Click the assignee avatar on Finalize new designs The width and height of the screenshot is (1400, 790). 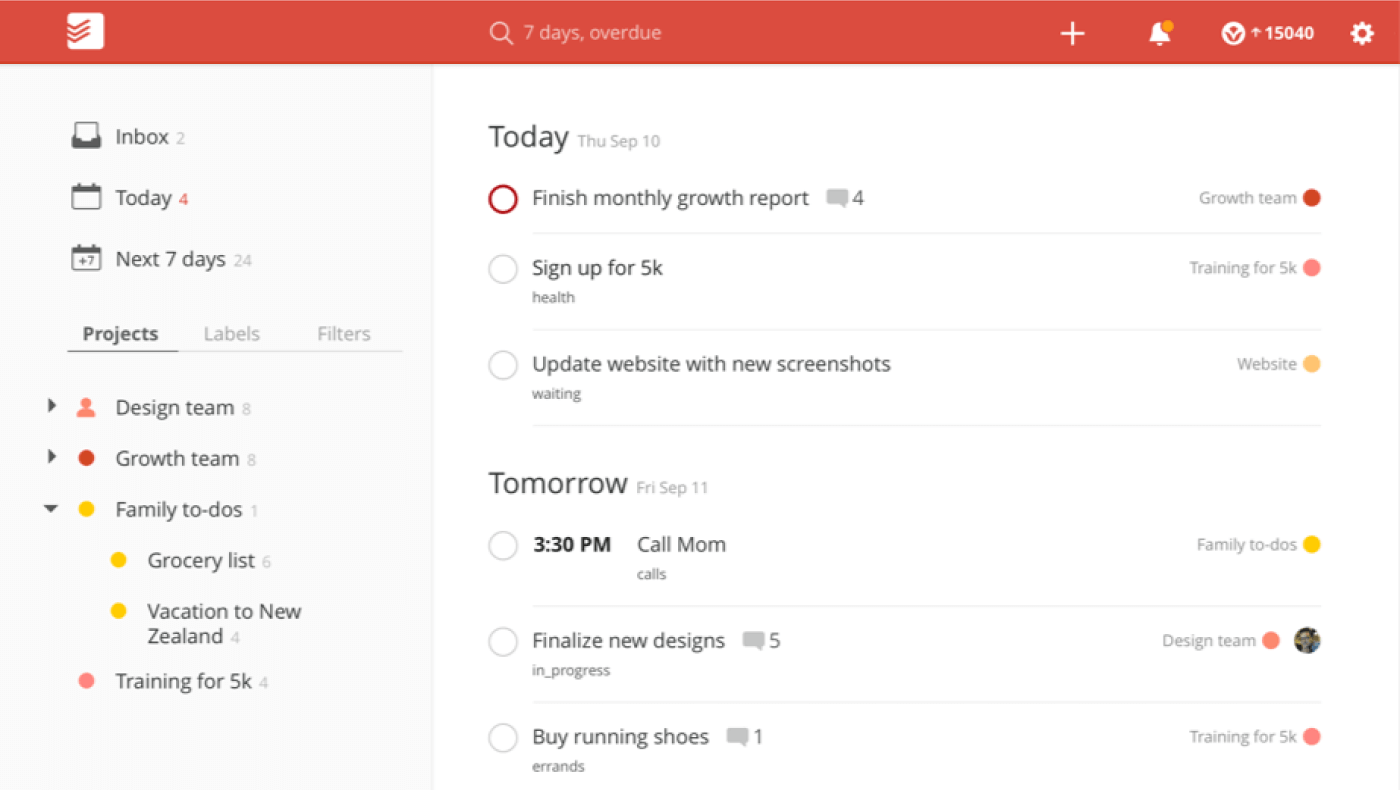1306,640
